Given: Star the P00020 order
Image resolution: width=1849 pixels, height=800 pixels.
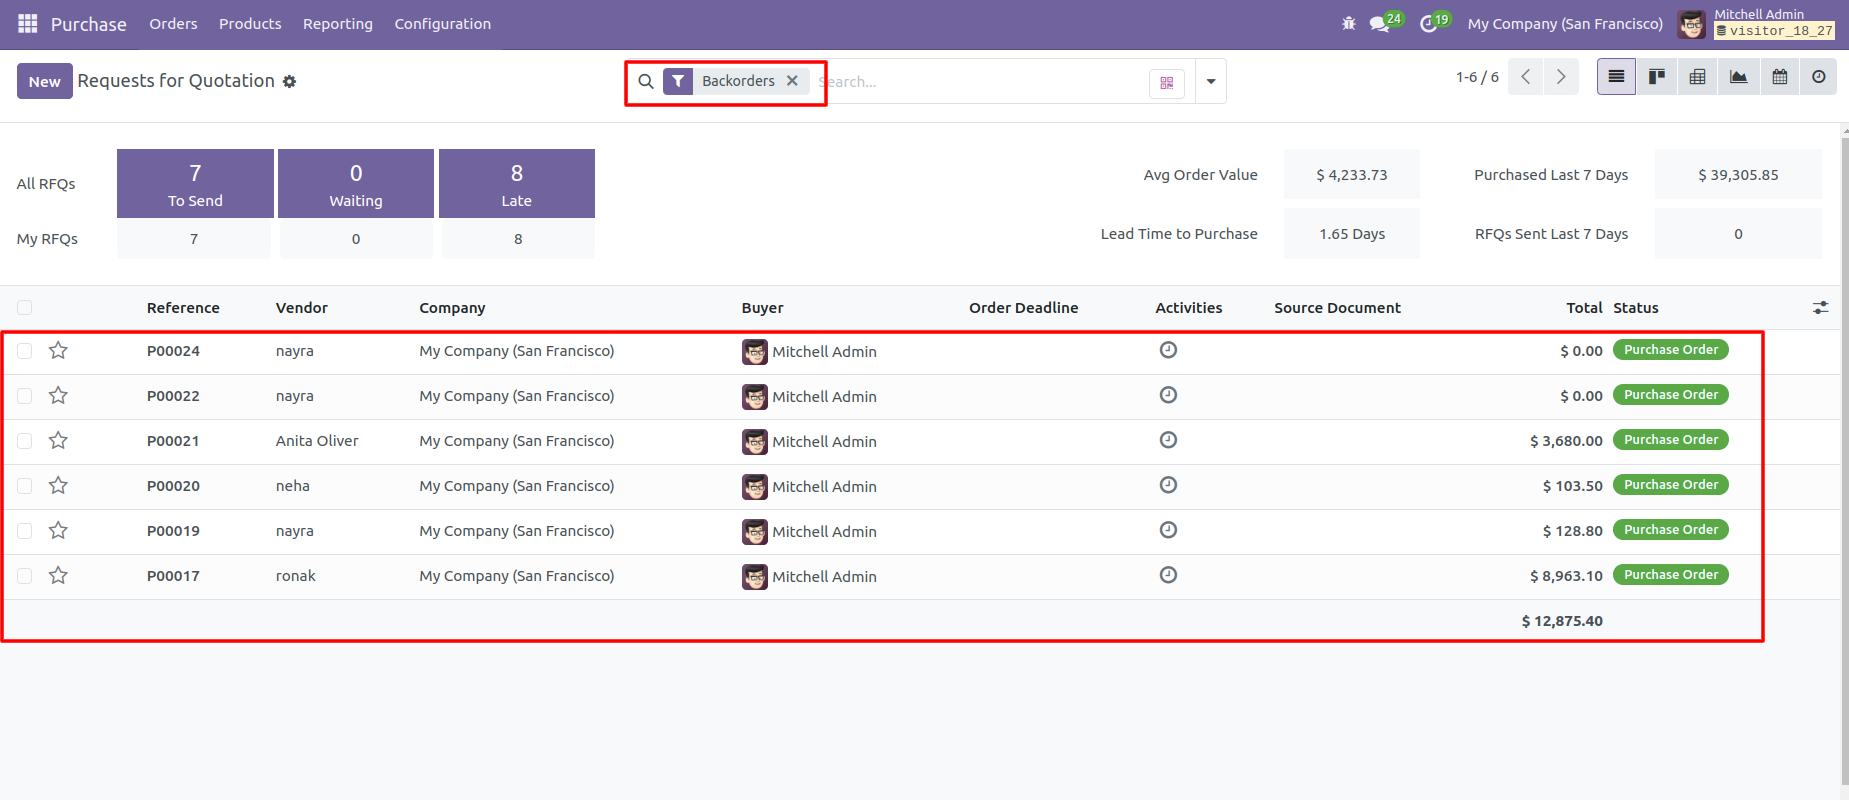Looking at the screenshot, I should coord(58,485).
